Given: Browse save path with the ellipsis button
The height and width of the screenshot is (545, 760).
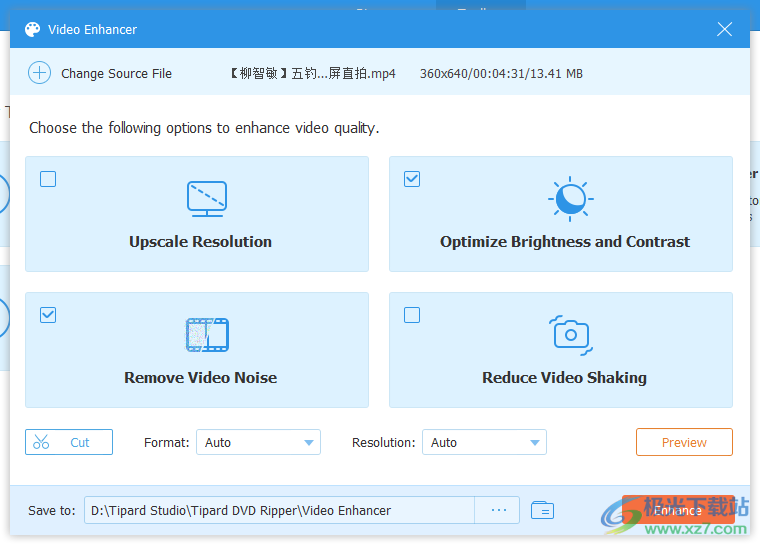Looking at the screenshot, I should (498, 510).
